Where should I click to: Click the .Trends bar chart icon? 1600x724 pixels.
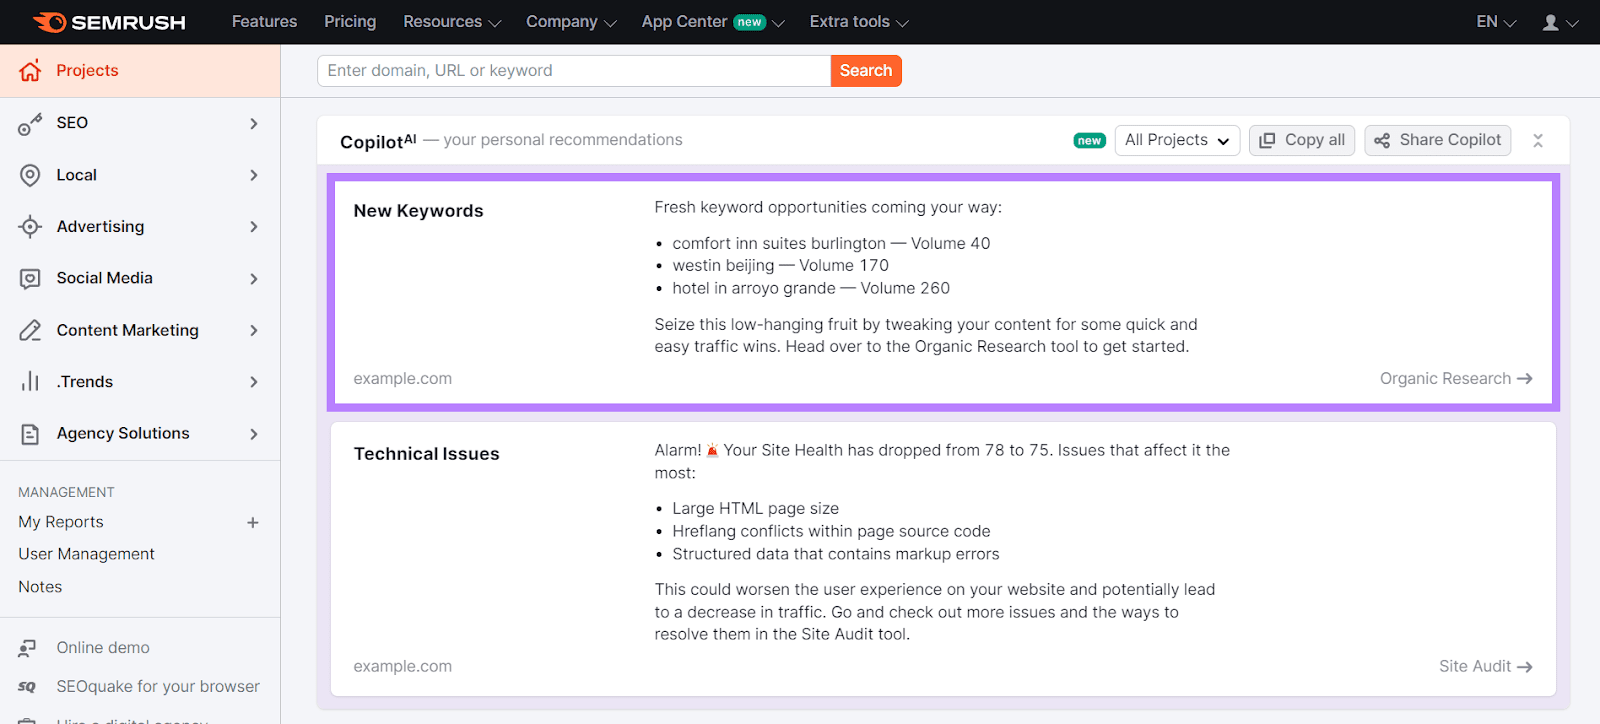[x=31, y=382]
